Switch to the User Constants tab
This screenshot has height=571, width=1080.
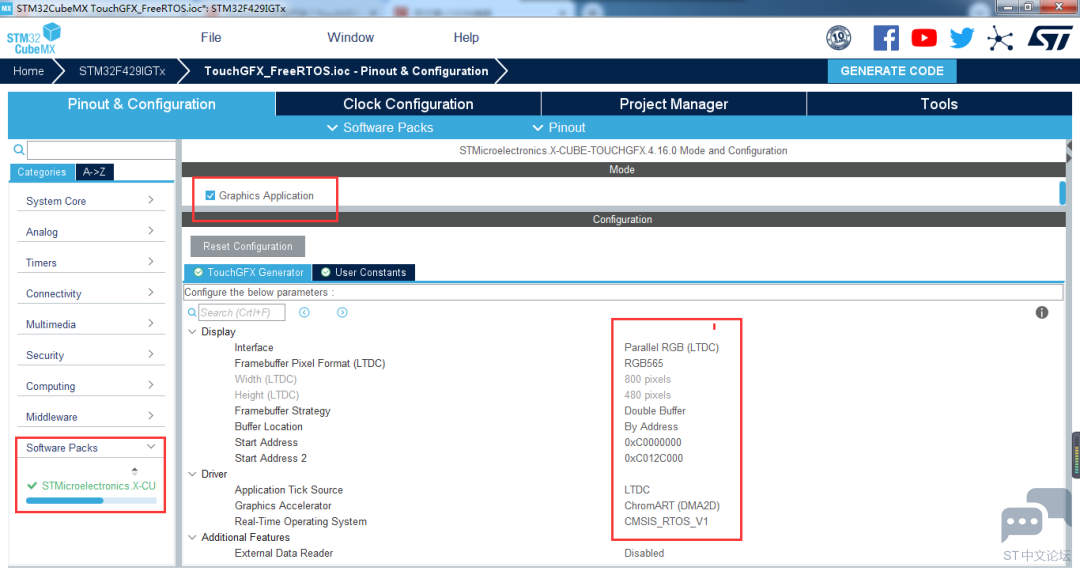point(363,272)
